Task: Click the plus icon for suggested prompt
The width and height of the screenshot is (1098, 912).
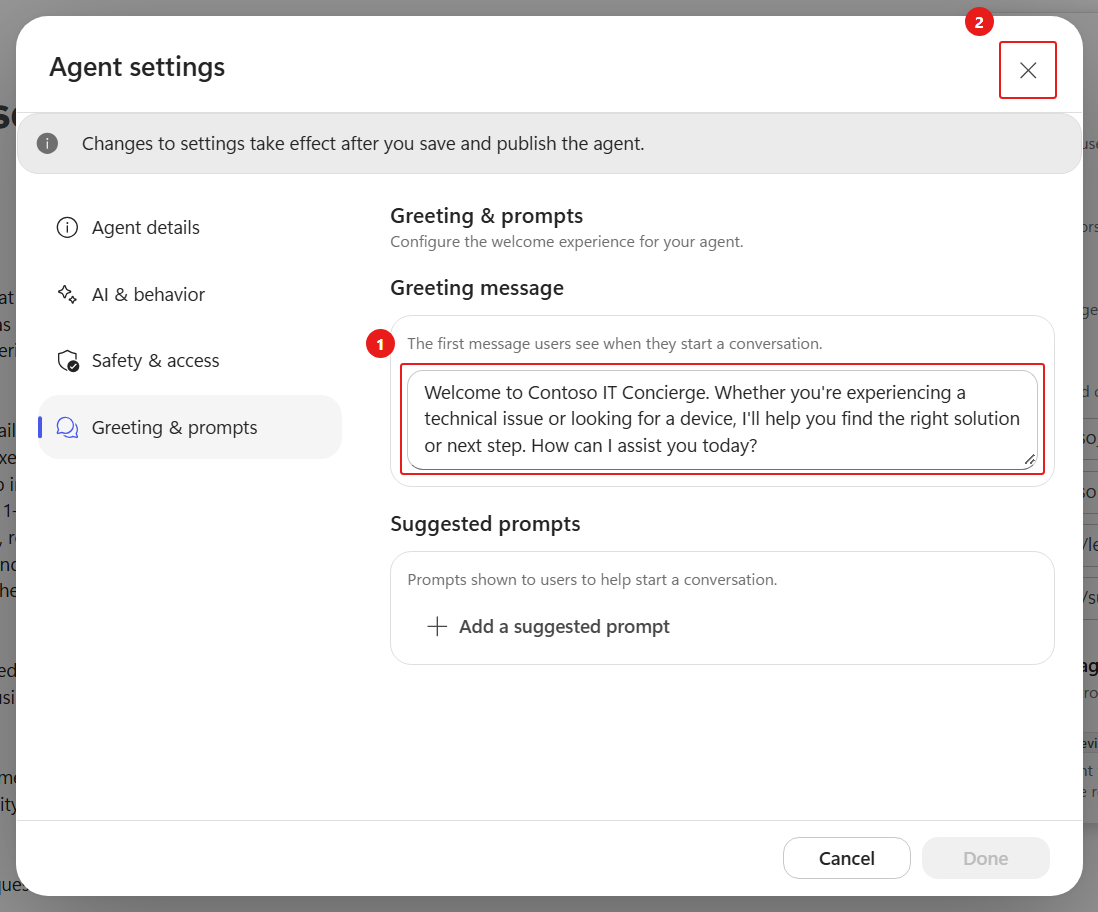Action: [x=437, y=626]
